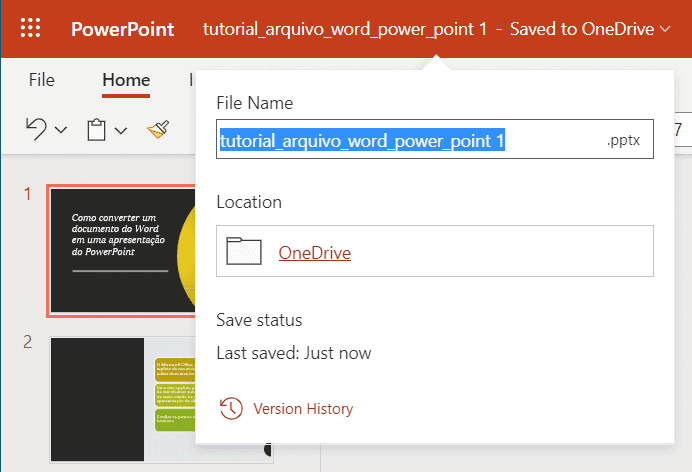
Task: Click the .pptx extension label
Action: (623, 140)
